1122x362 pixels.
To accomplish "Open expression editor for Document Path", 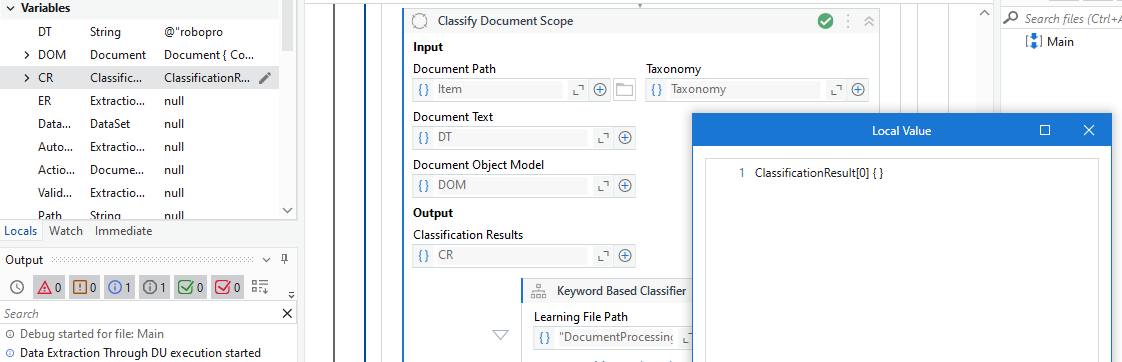I will tap(577, 90).
